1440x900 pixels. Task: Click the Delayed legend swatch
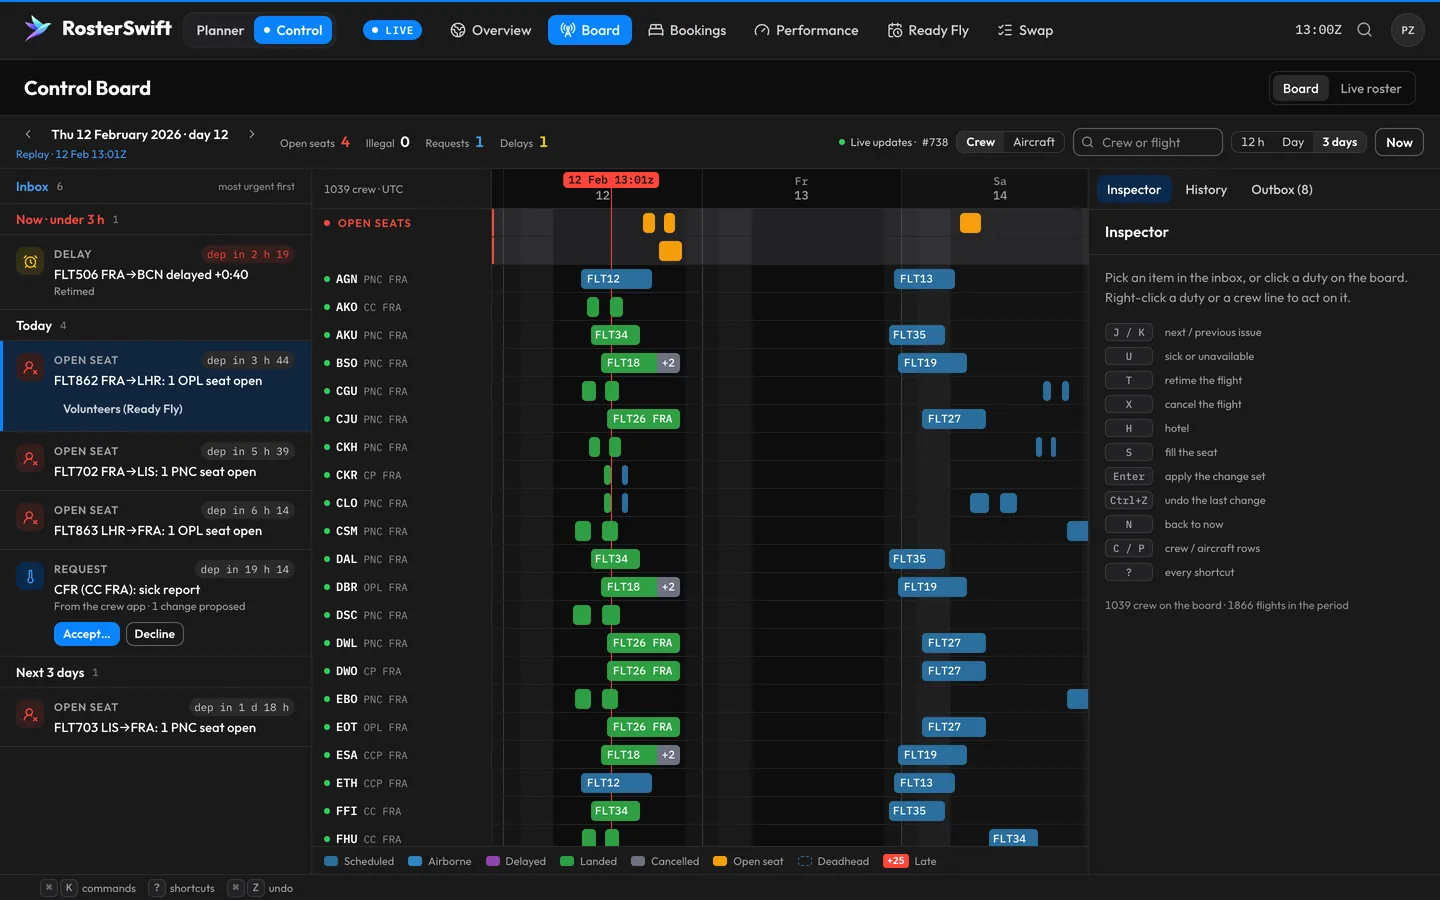coord(492,861)
